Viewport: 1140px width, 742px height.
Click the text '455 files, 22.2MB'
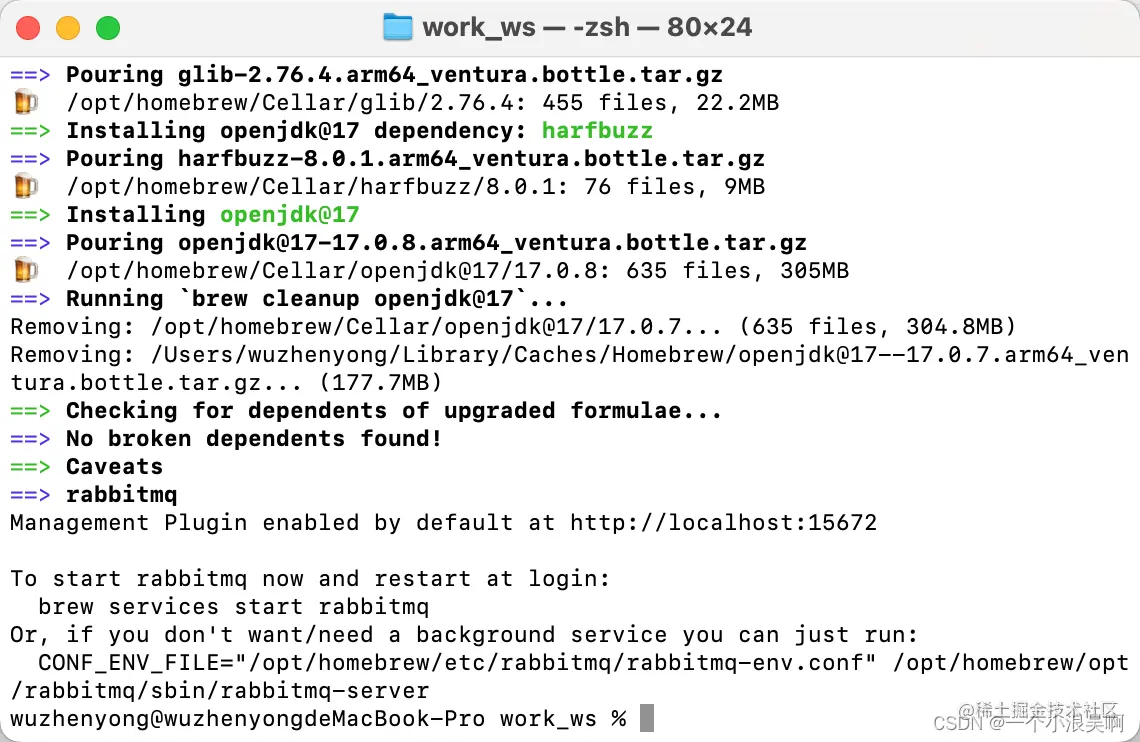click(x=660, y=102)
